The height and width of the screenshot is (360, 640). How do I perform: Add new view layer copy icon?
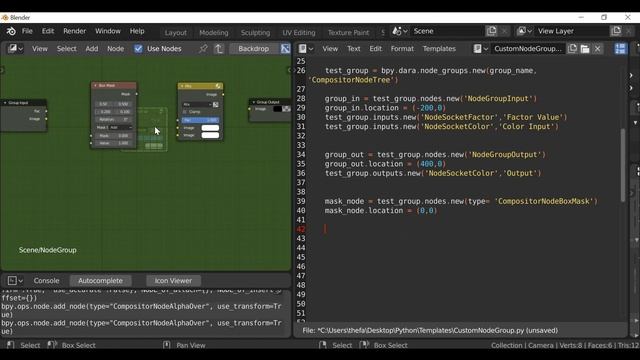coord(616,31)
